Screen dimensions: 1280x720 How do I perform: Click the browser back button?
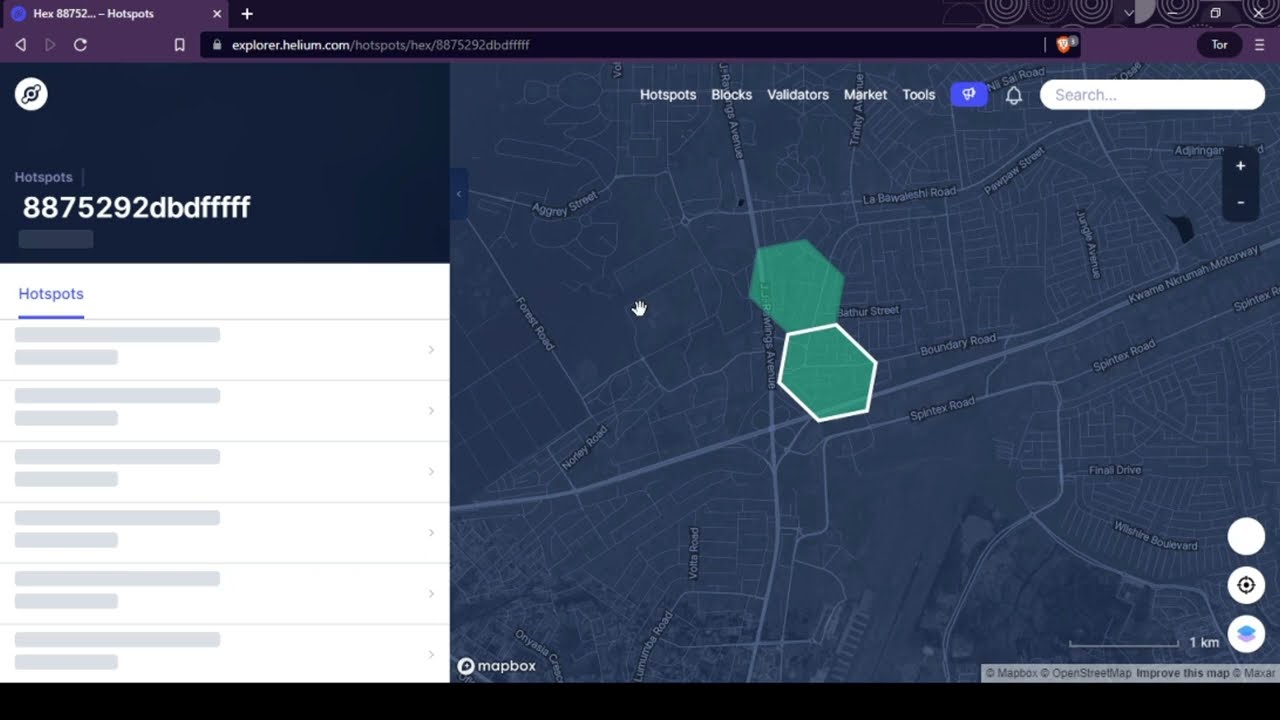21,45
